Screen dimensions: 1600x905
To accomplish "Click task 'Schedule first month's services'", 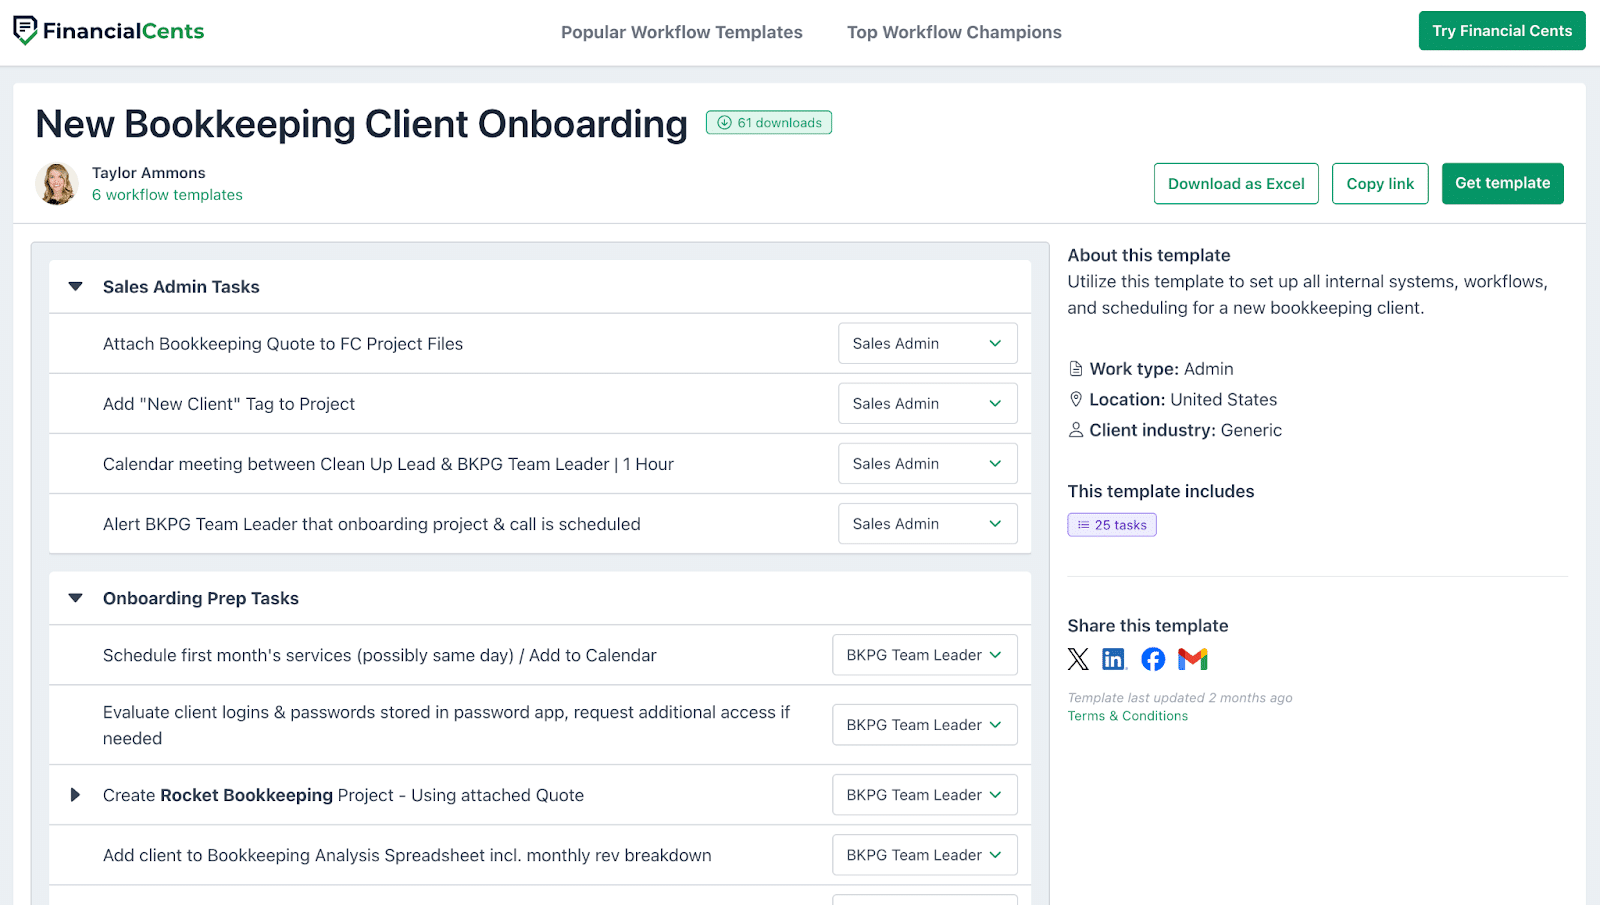I will [380, 655].
